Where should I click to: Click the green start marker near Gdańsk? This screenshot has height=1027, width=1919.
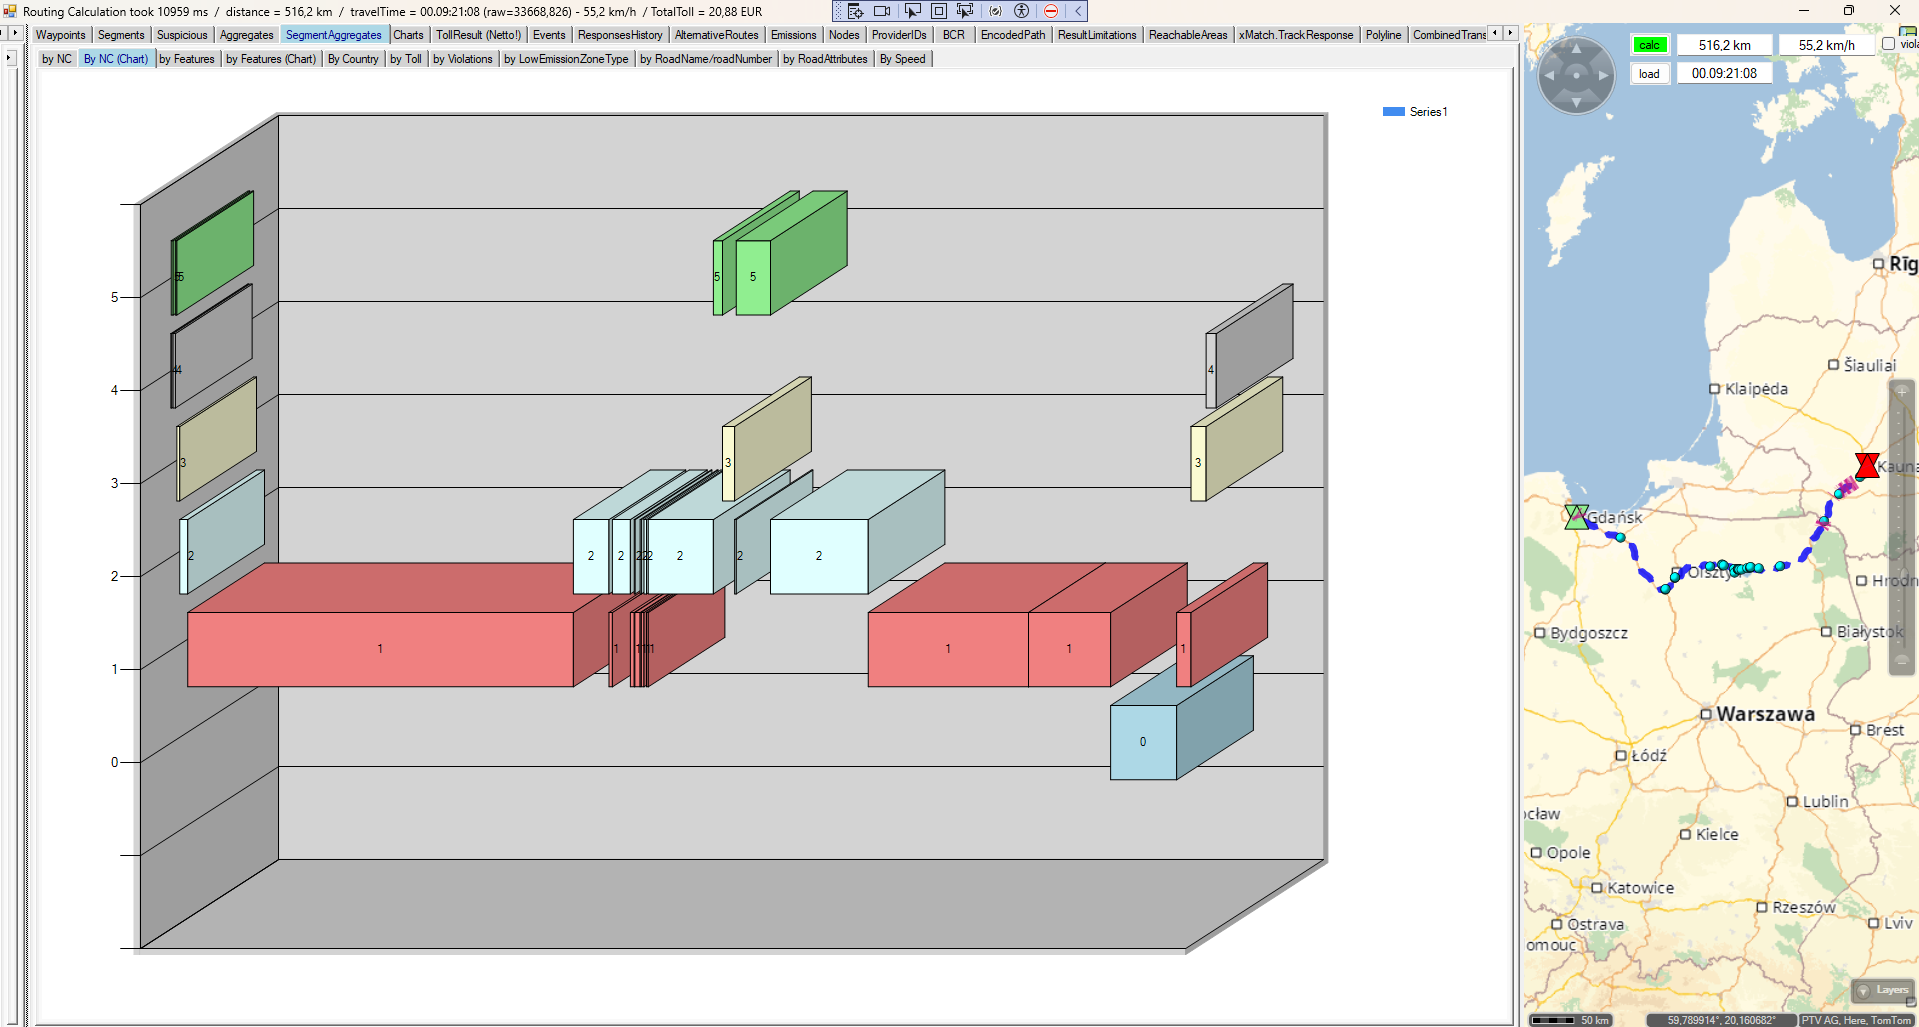click(x=1576, y=516)
